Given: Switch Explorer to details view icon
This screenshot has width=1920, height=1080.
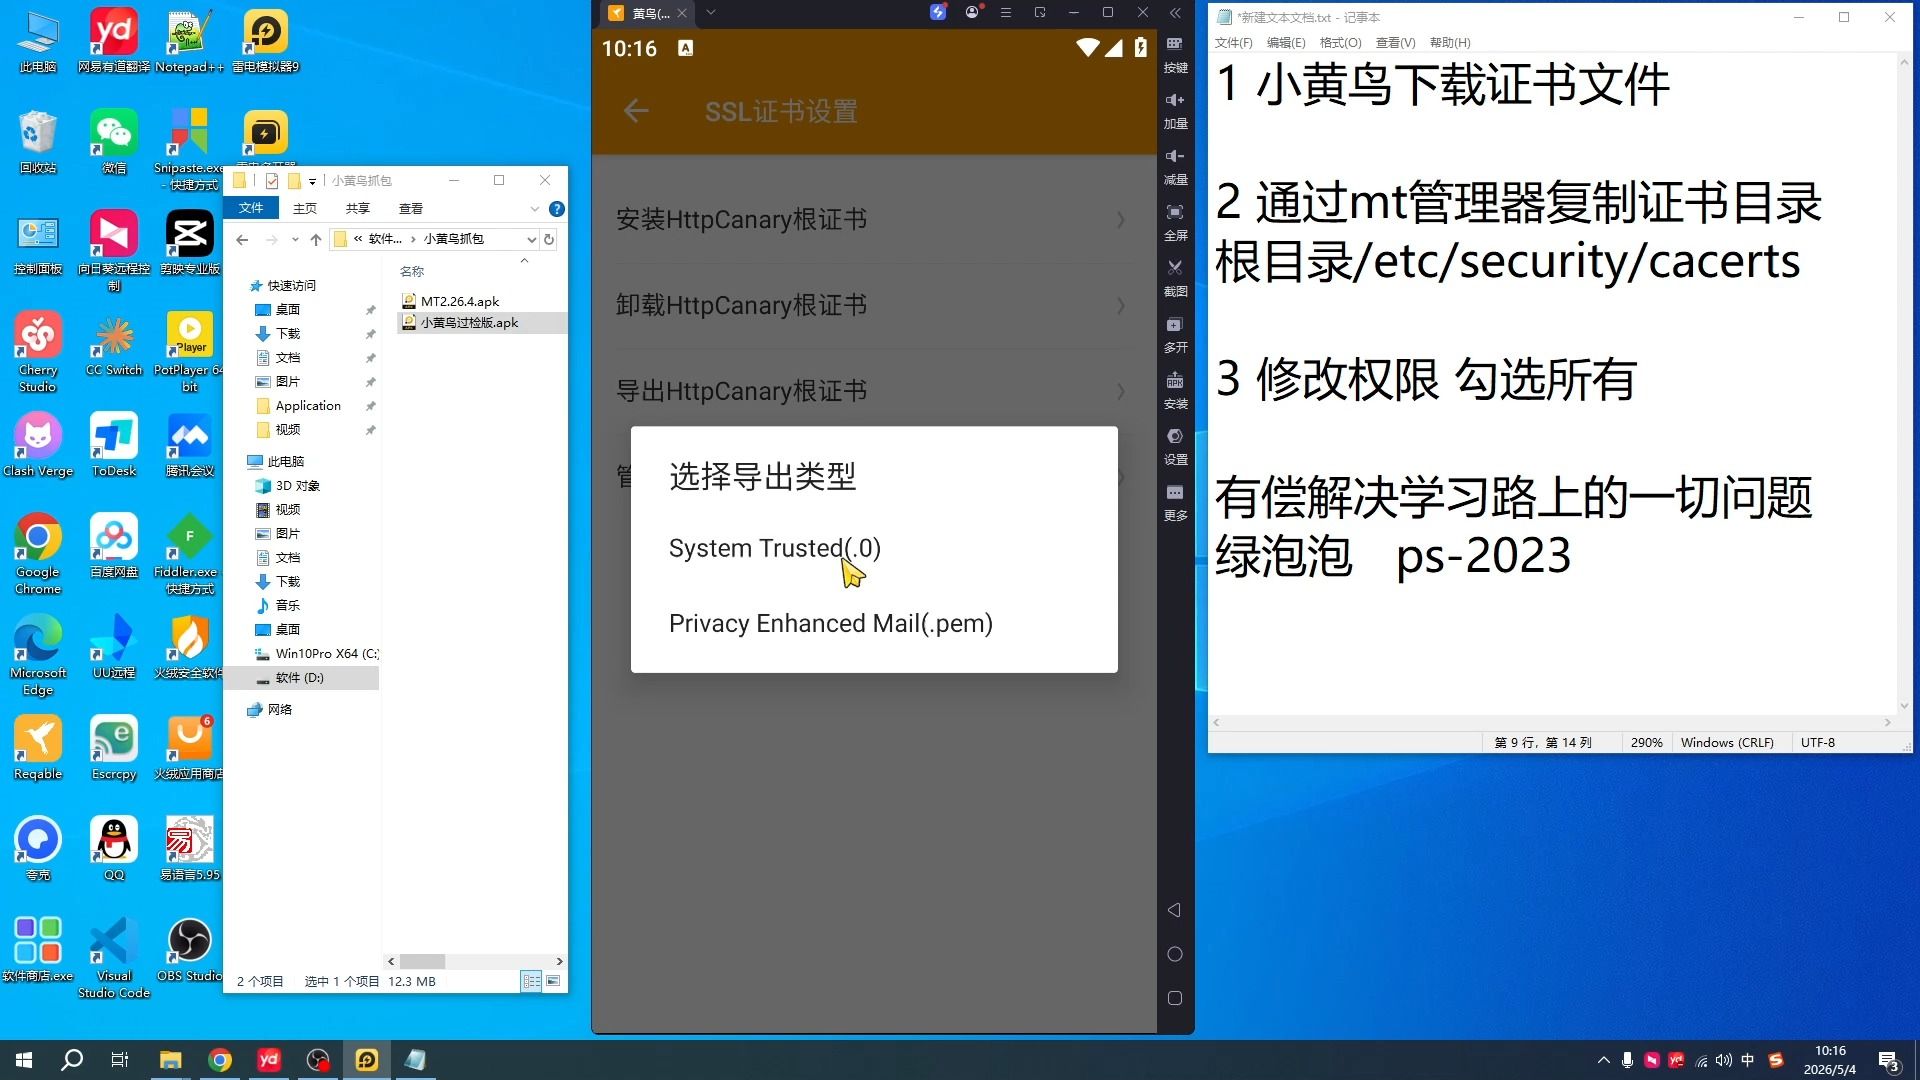Looking at the screenshot, I should pos(531,981).
